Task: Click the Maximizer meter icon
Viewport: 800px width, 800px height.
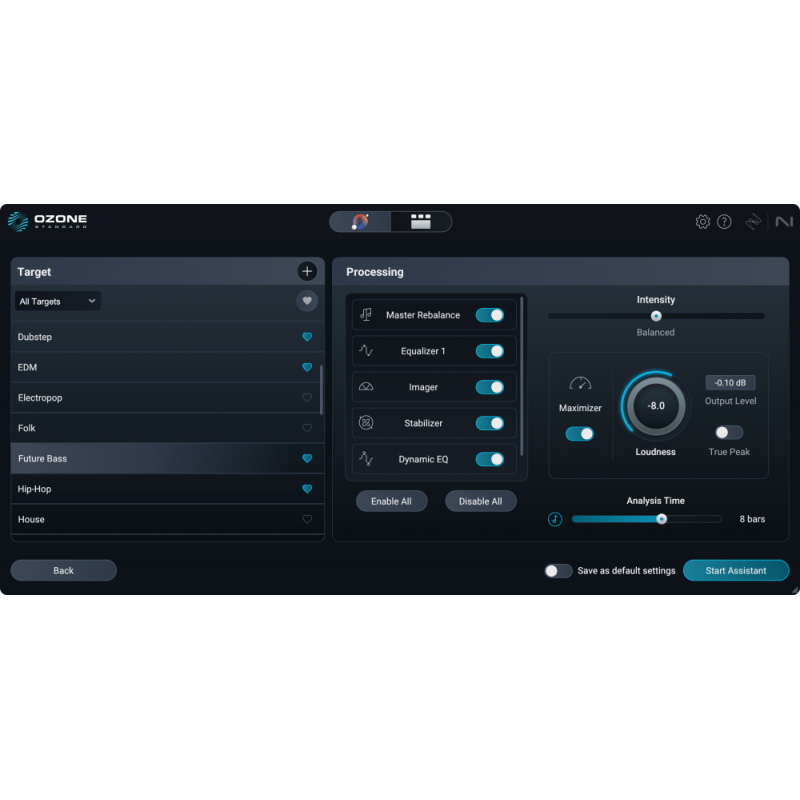Action: [580, 383]
